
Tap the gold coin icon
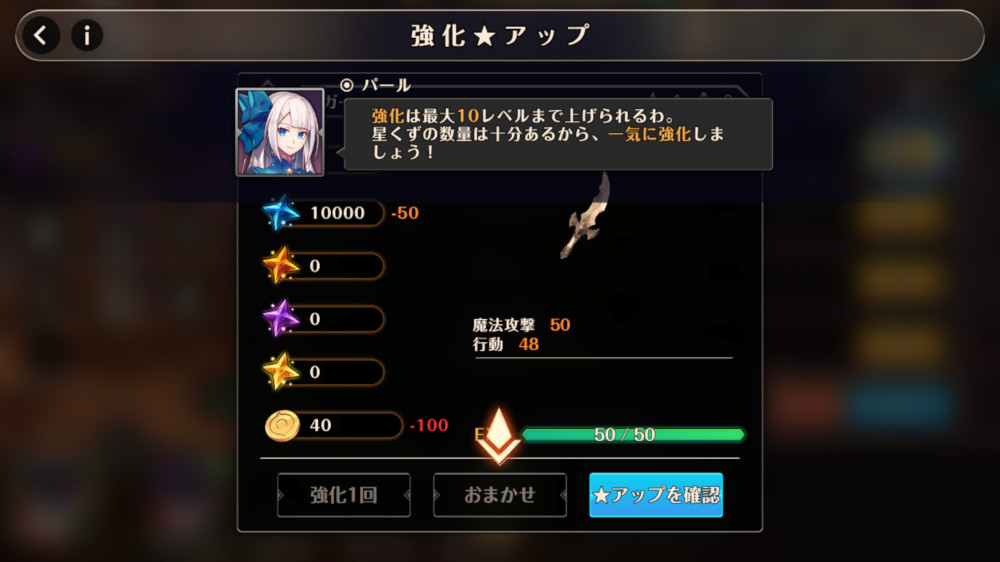pyautogui.click(x=282, y=425)
